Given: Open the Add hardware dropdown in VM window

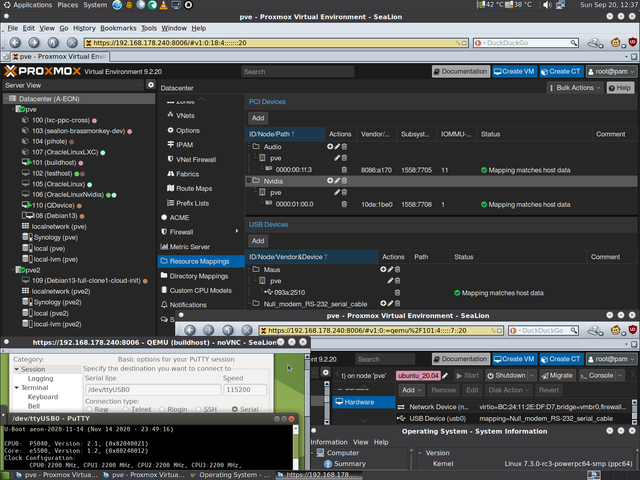Looking at the screenshot, I should (411, 390).
